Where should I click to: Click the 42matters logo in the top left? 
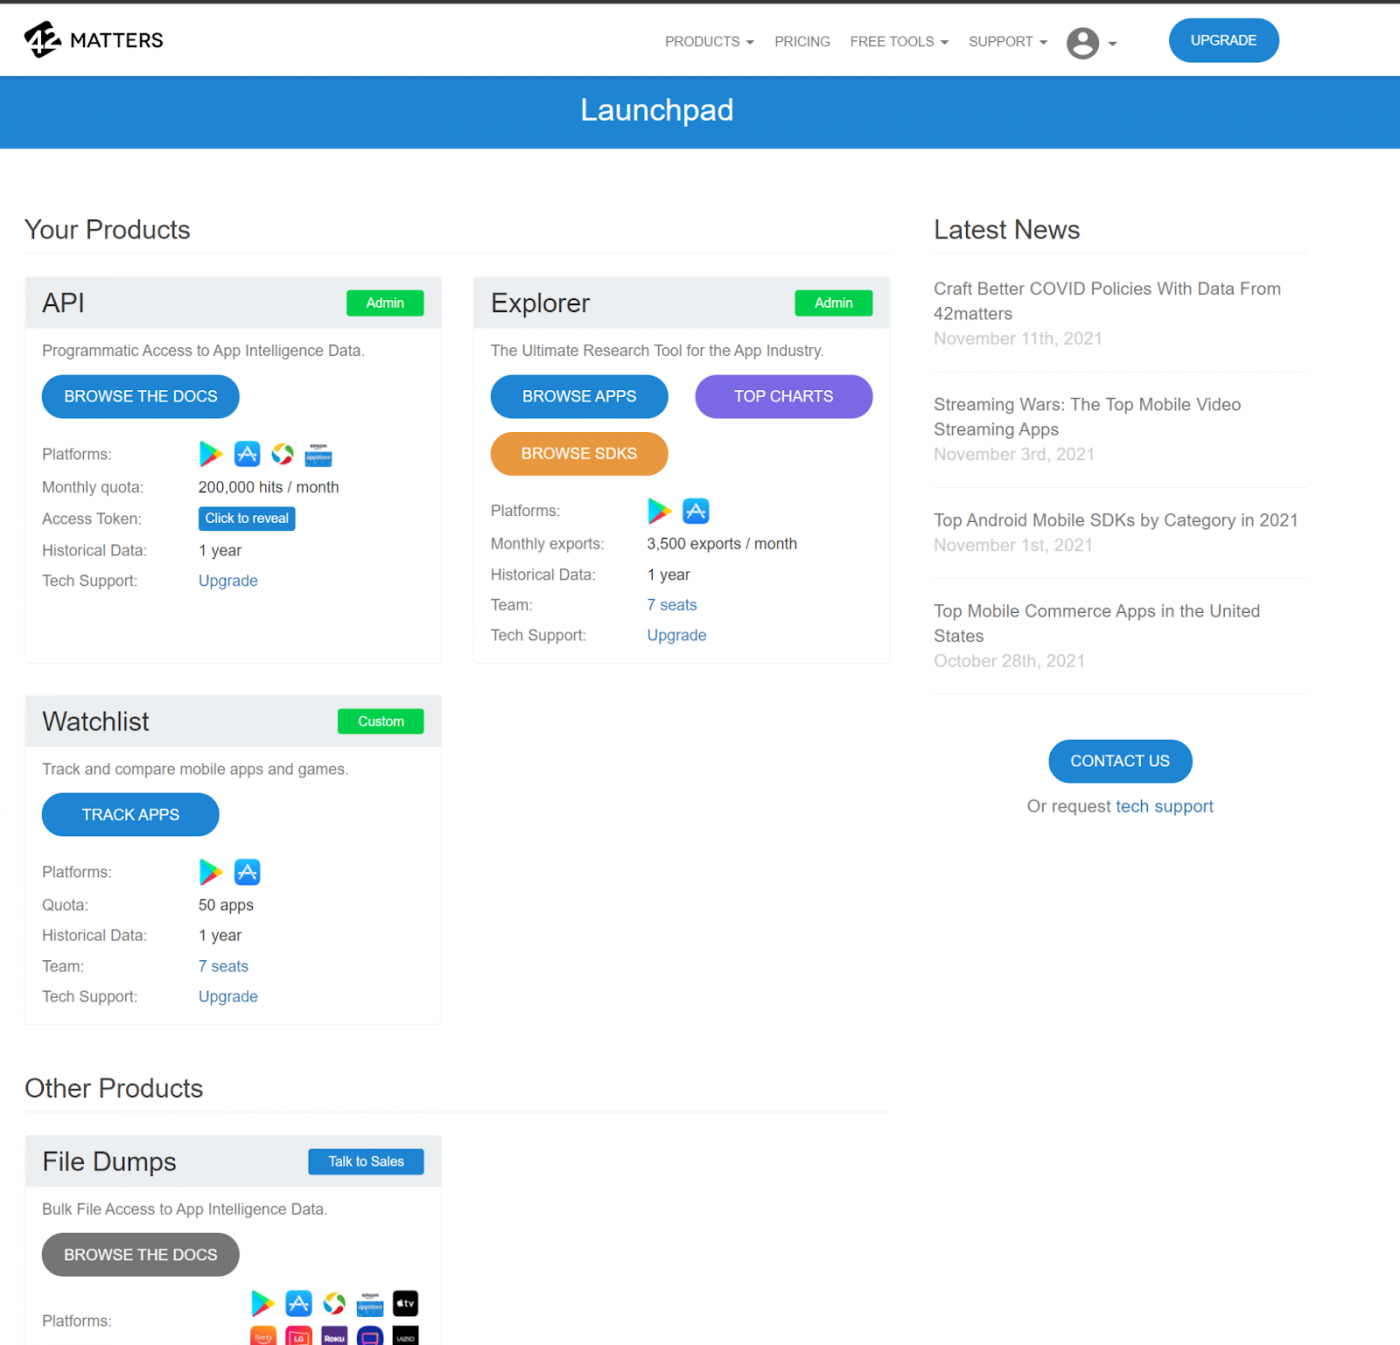(x=92, y=39)
